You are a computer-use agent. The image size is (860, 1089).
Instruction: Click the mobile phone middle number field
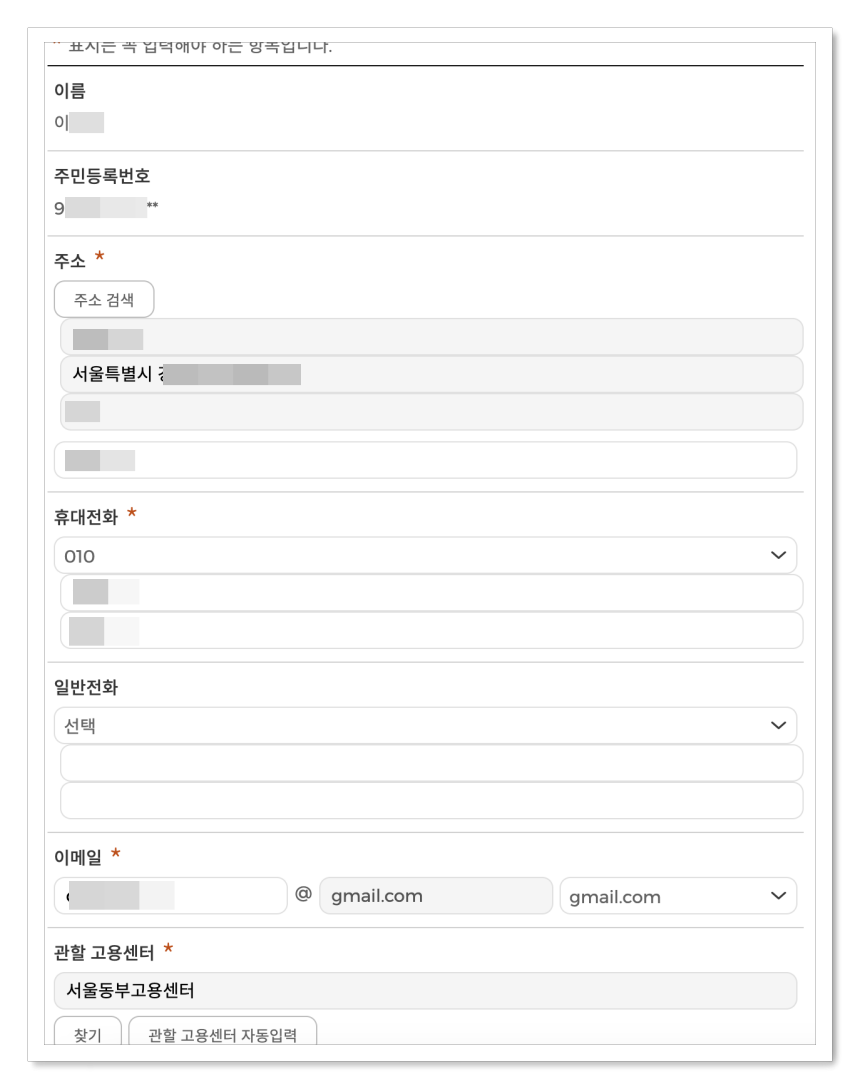[x=430, y=591]
